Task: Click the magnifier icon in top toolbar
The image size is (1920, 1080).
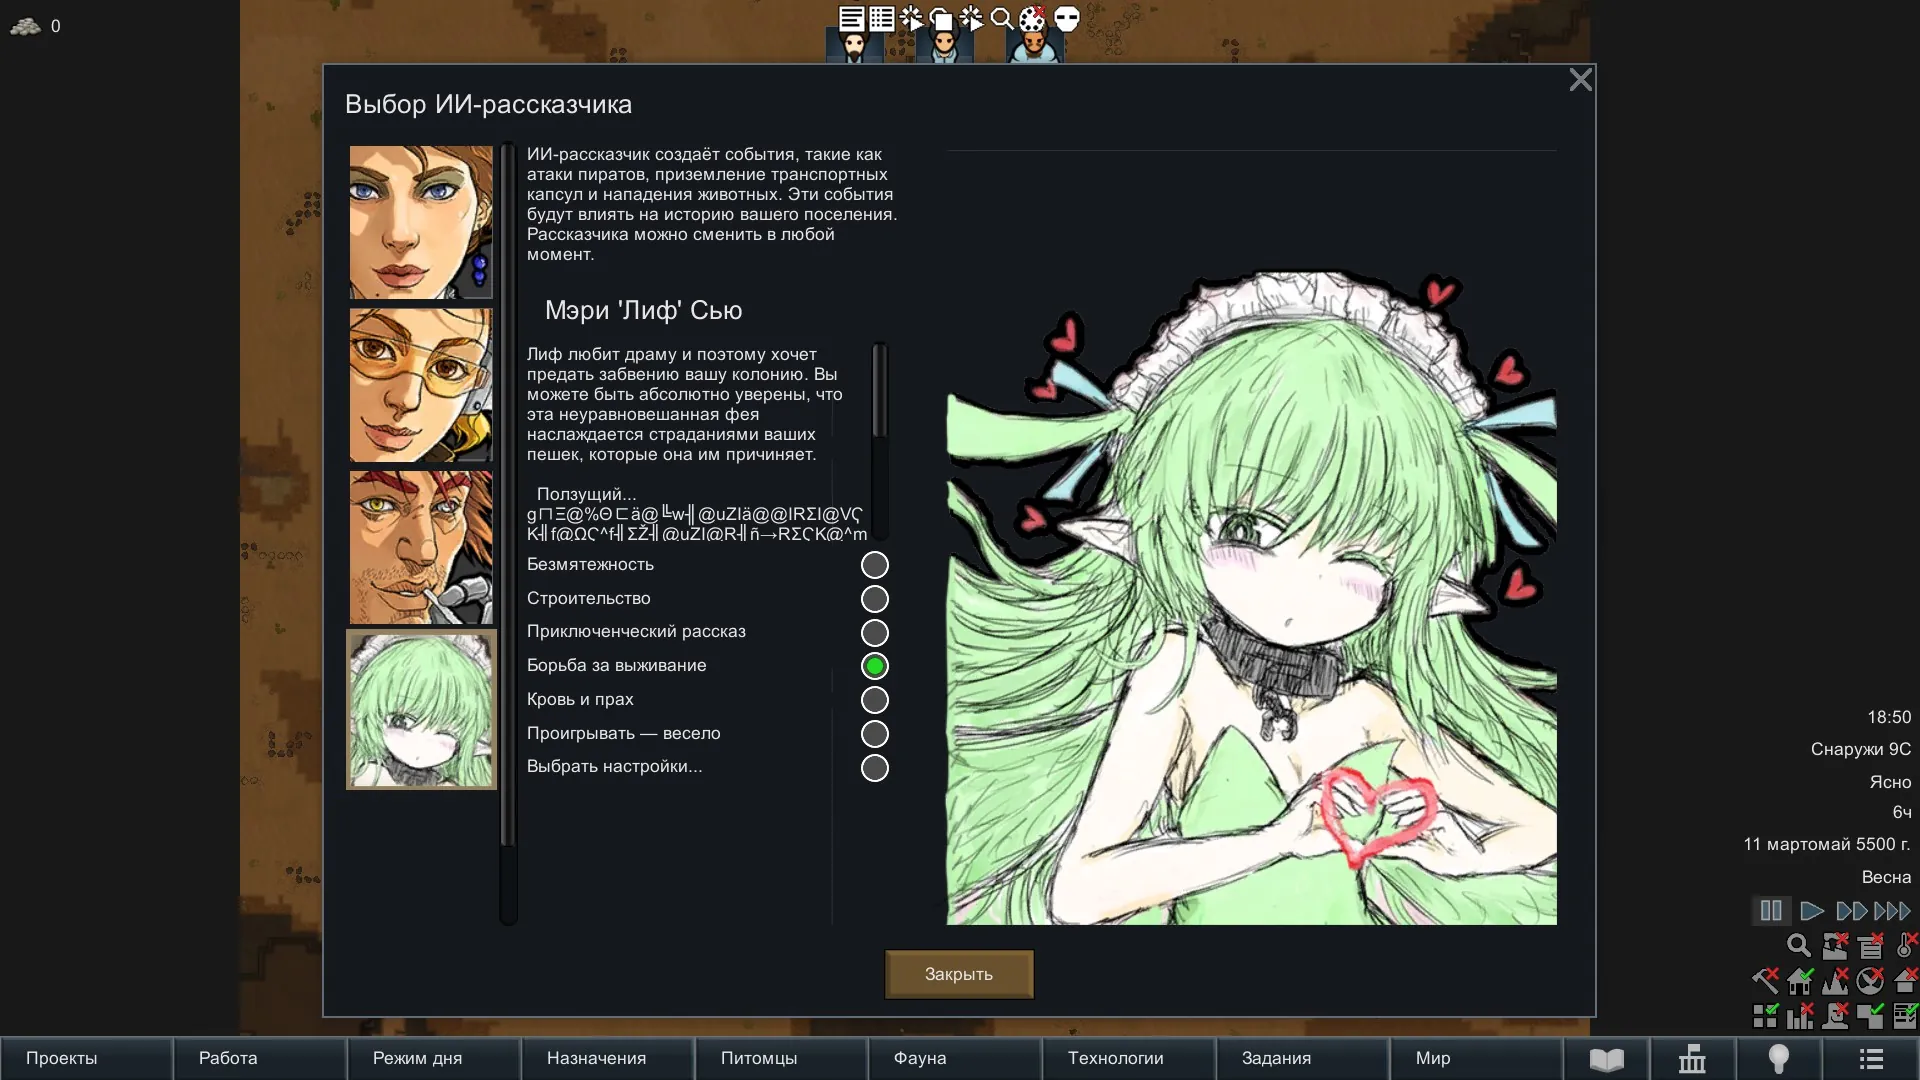Action: 1001,18
